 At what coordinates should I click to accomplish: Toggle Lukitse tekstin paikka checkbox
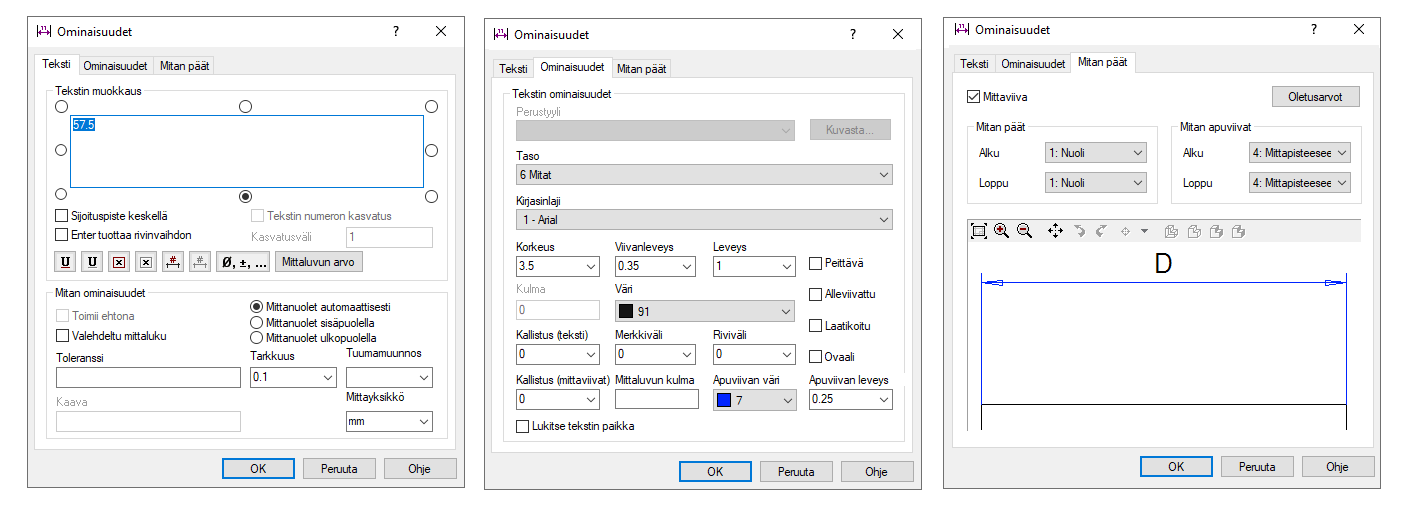(x=522, y=426)
